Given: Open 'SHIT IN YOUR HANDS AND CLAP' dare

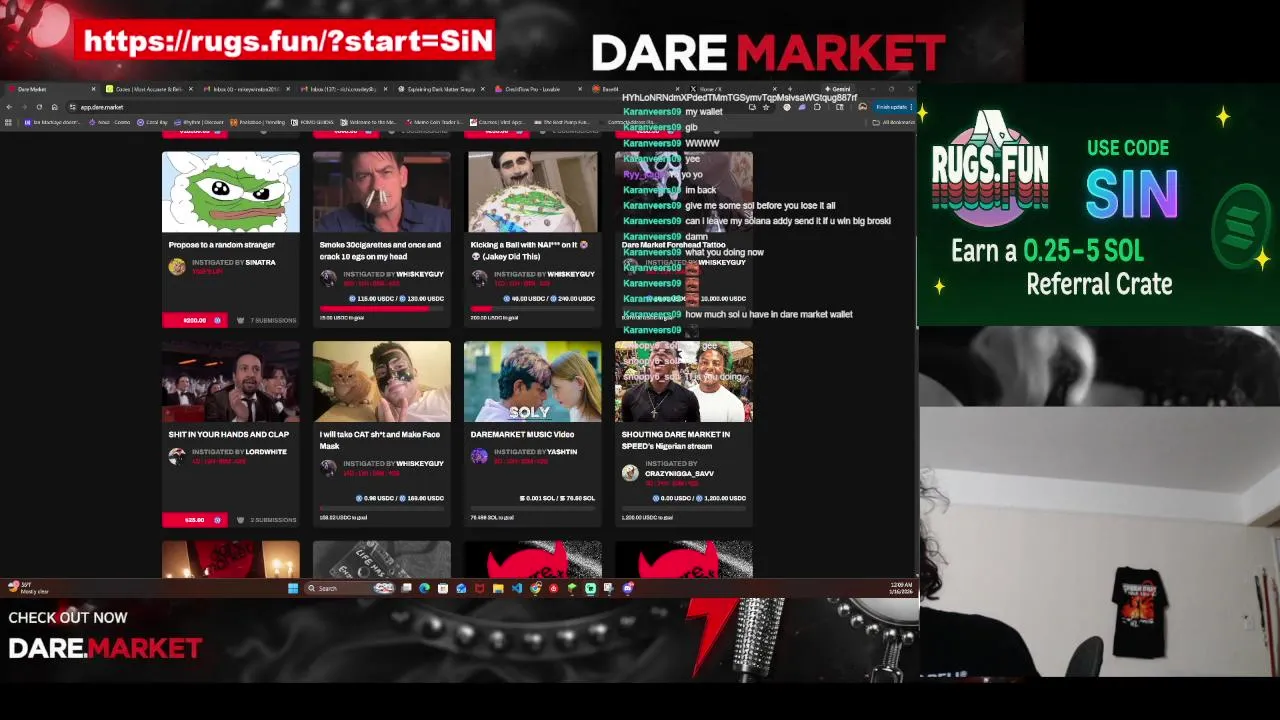Looking at the screenshot, I should [229, 435].
